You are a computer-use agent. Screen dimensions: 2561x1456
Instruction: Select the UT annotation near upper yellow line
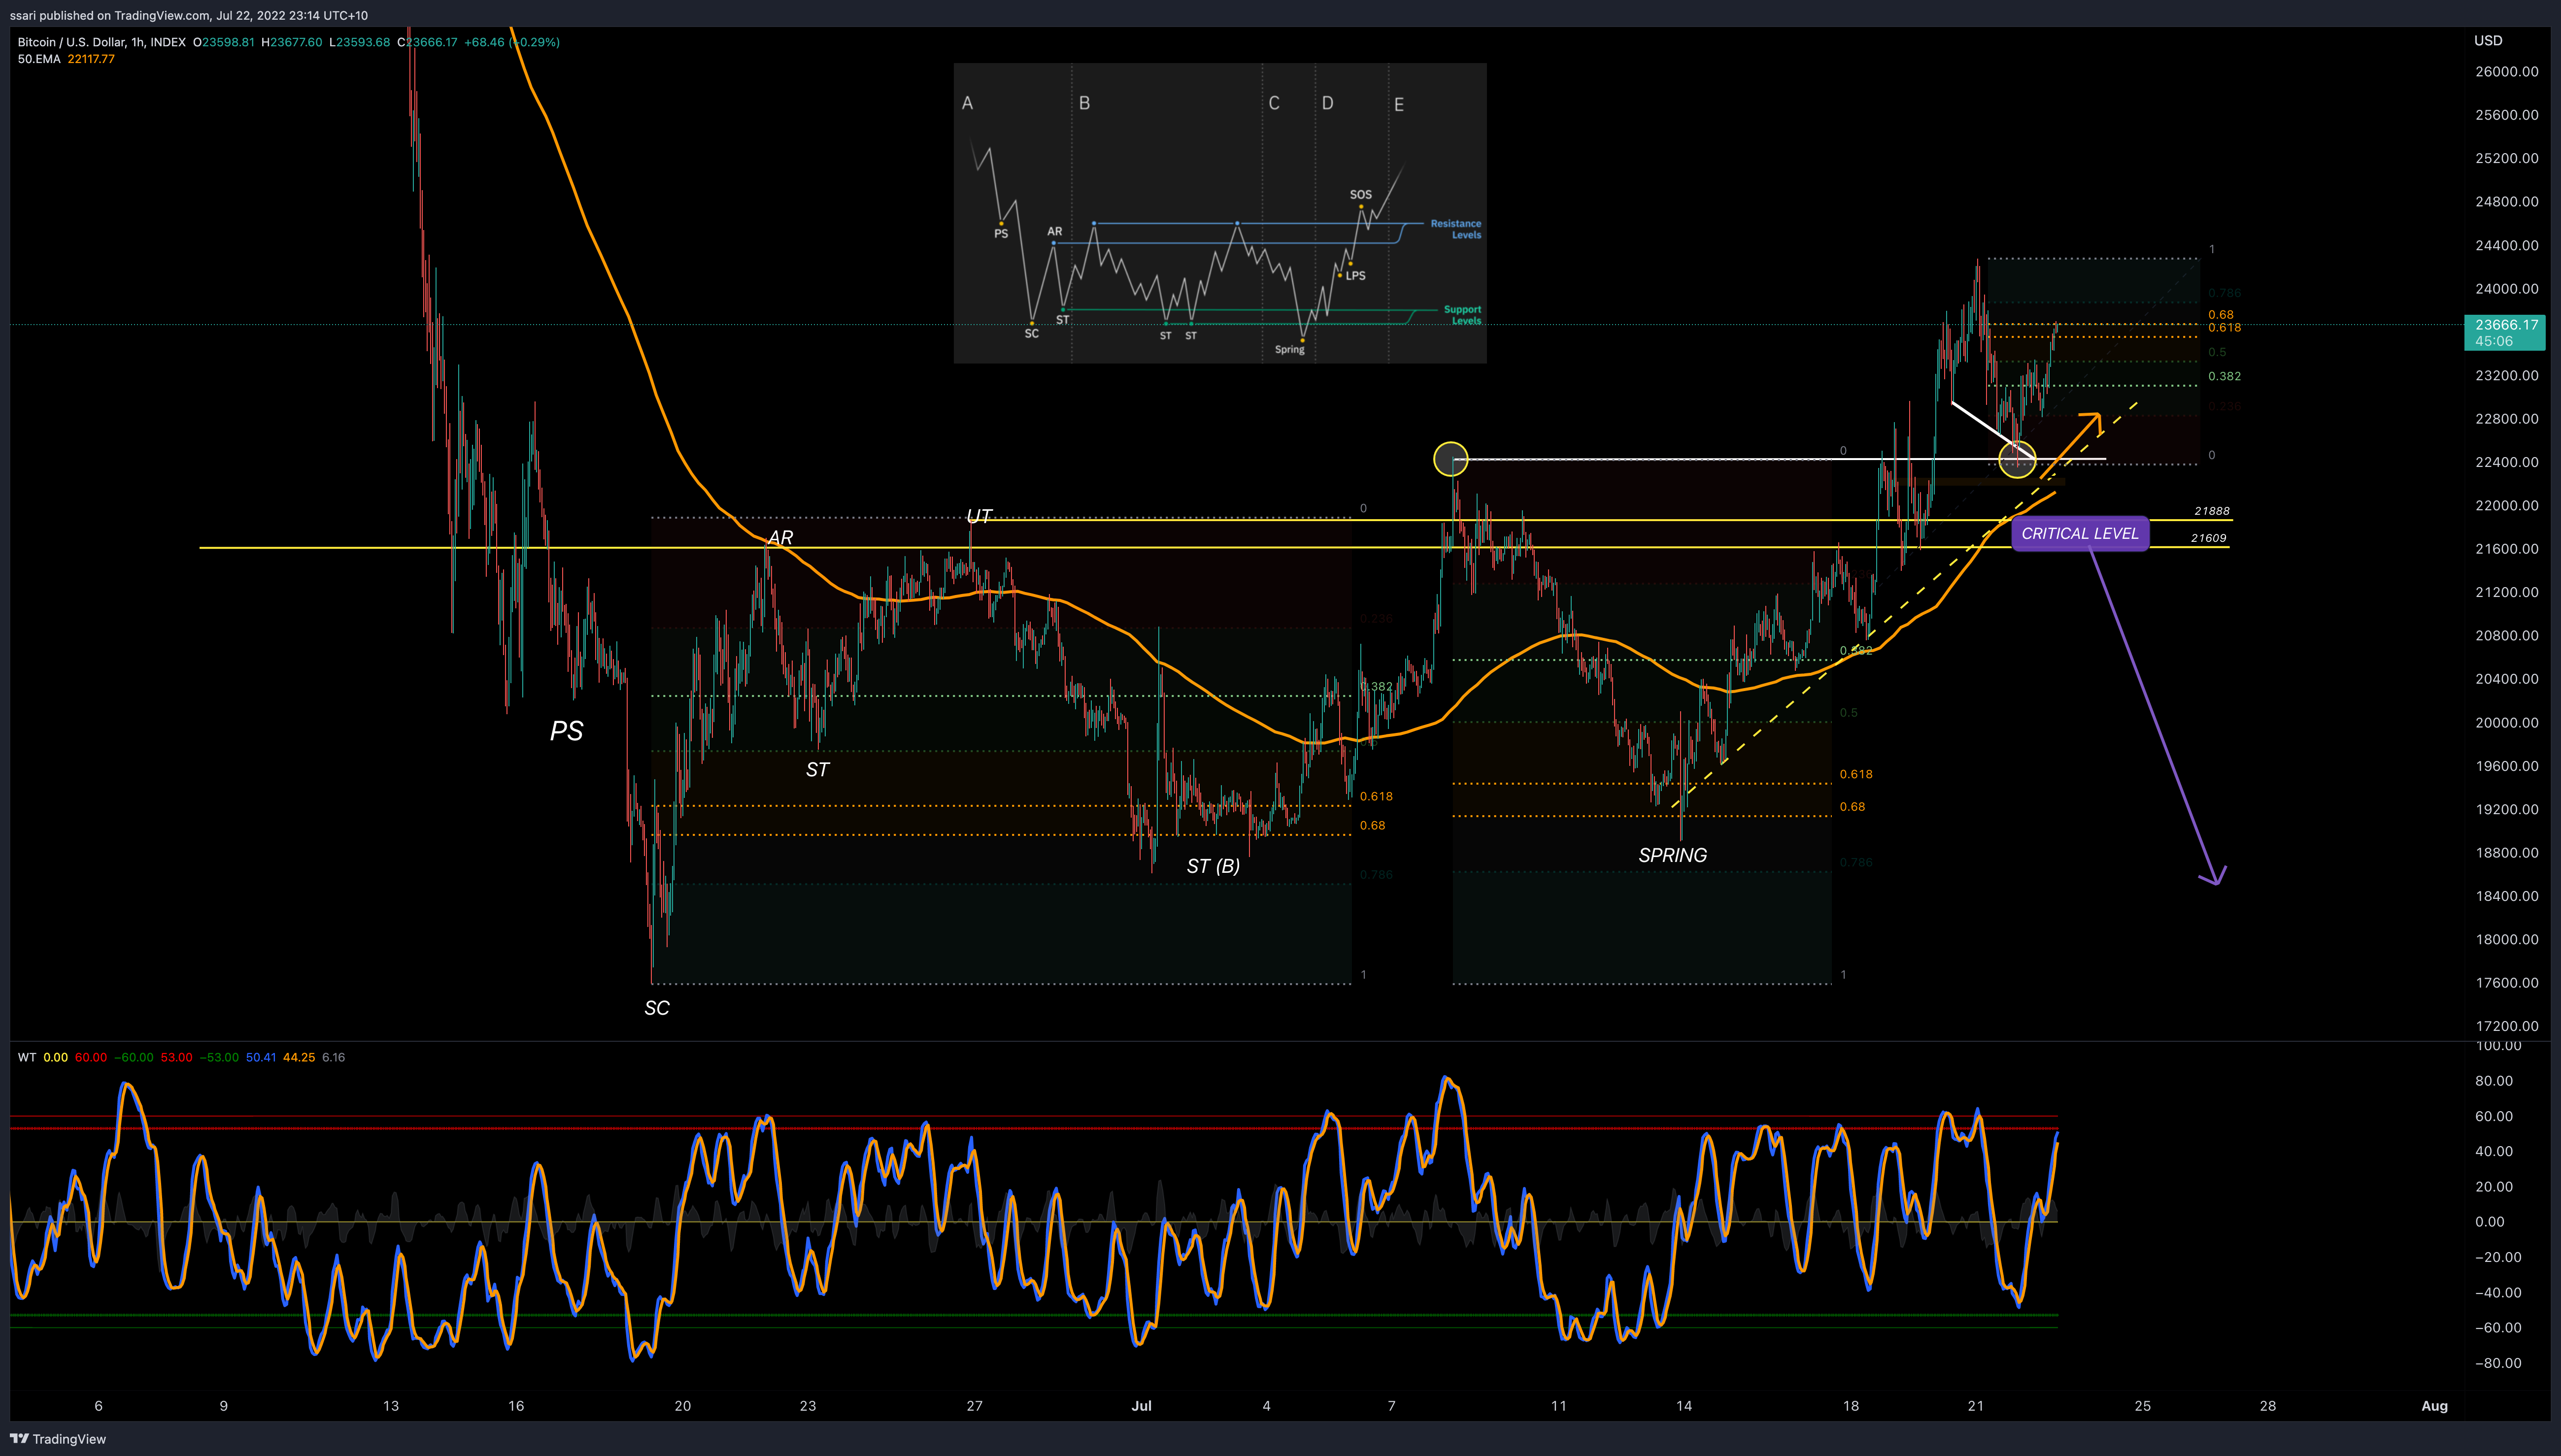point(979,516)
